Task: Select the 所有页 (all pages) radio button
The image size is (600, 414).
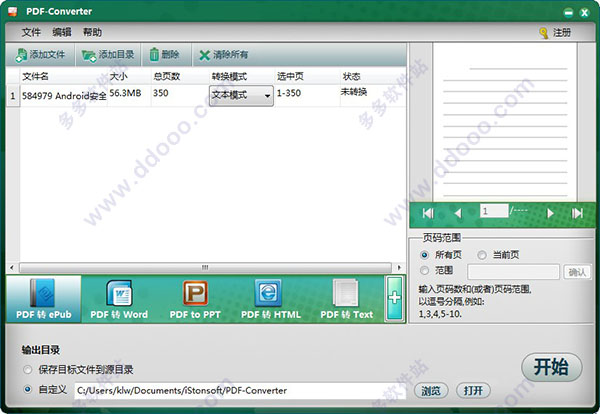Action: (424, 255)
